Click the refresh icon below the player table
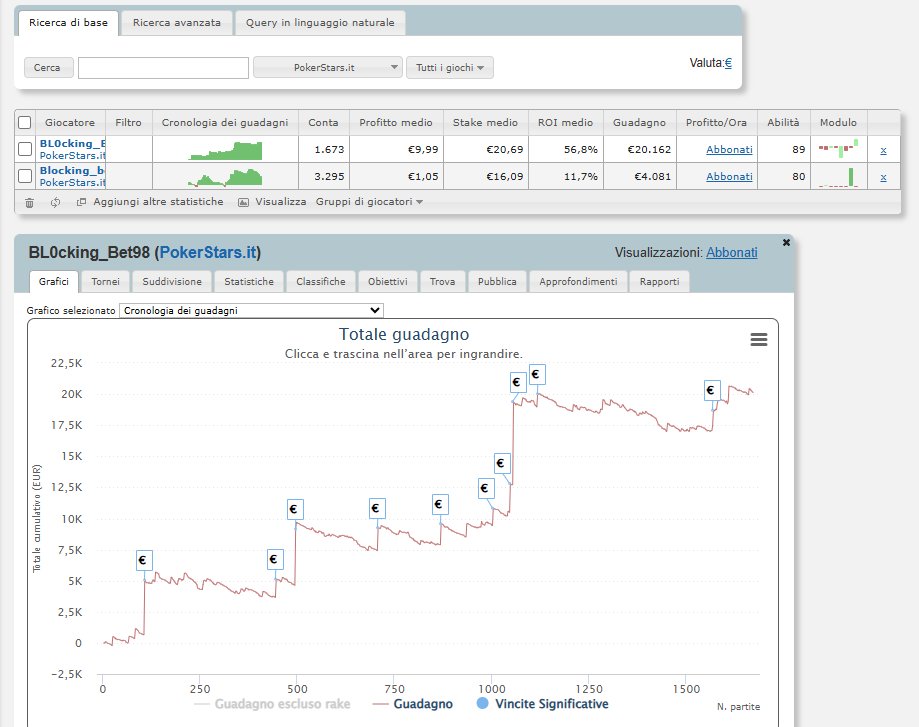 click(55, 202)
